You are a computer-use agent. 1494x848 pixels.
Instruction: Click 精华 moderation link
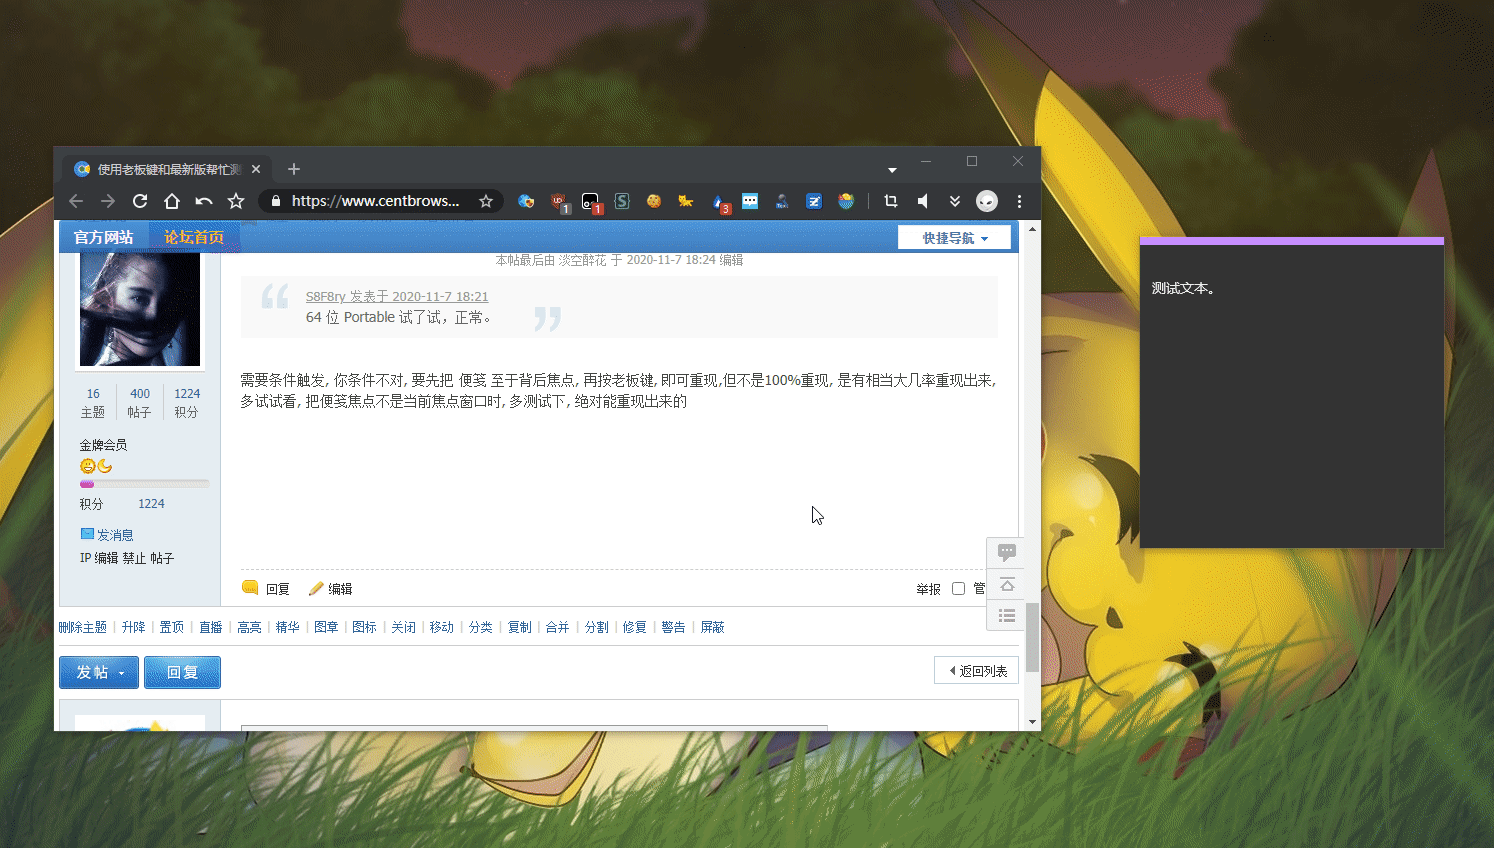coord(288,627)
